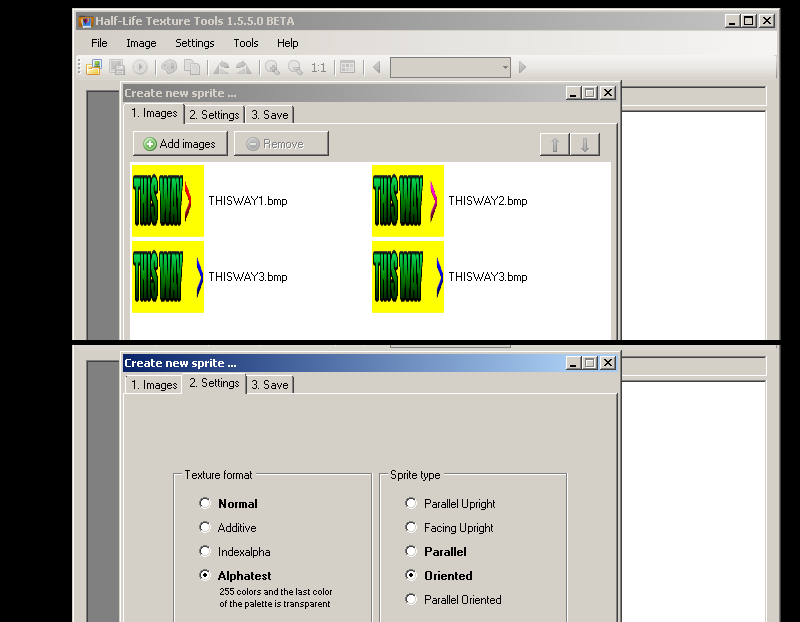
Task: Click the toolbar drag grip handle
Action: 79,67
